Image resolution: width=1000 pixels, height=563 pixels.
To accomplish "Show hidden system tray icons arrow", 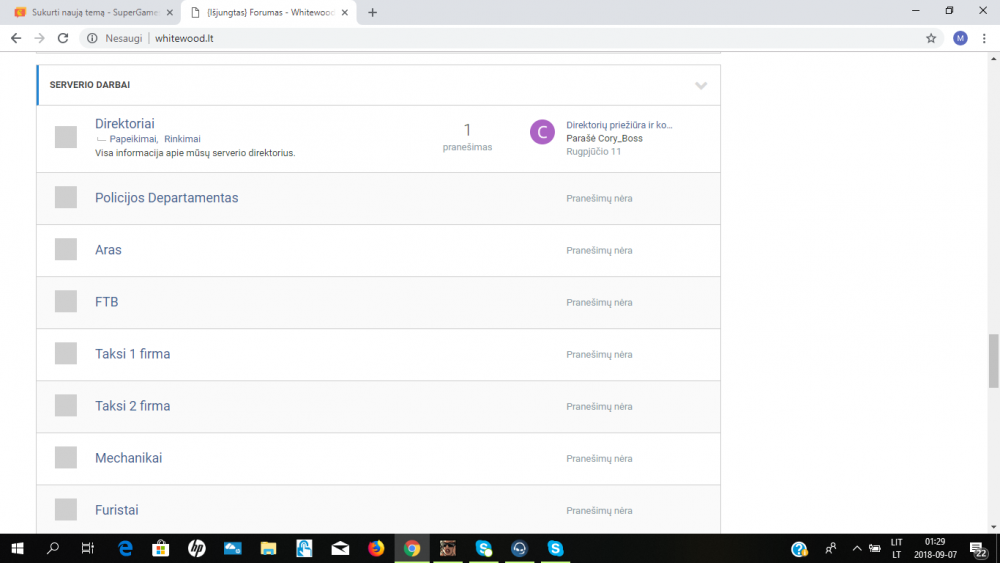I will 857,548.
